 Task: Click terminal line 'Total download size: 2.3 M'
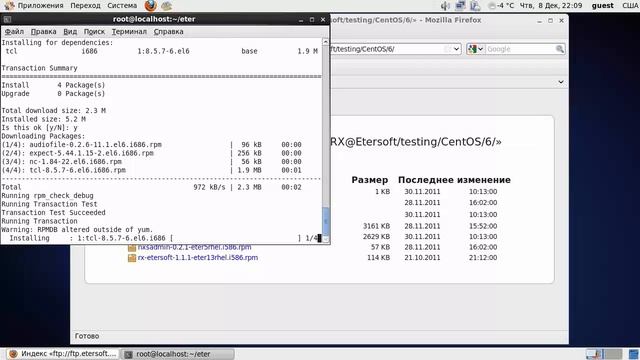pos(53,111)
